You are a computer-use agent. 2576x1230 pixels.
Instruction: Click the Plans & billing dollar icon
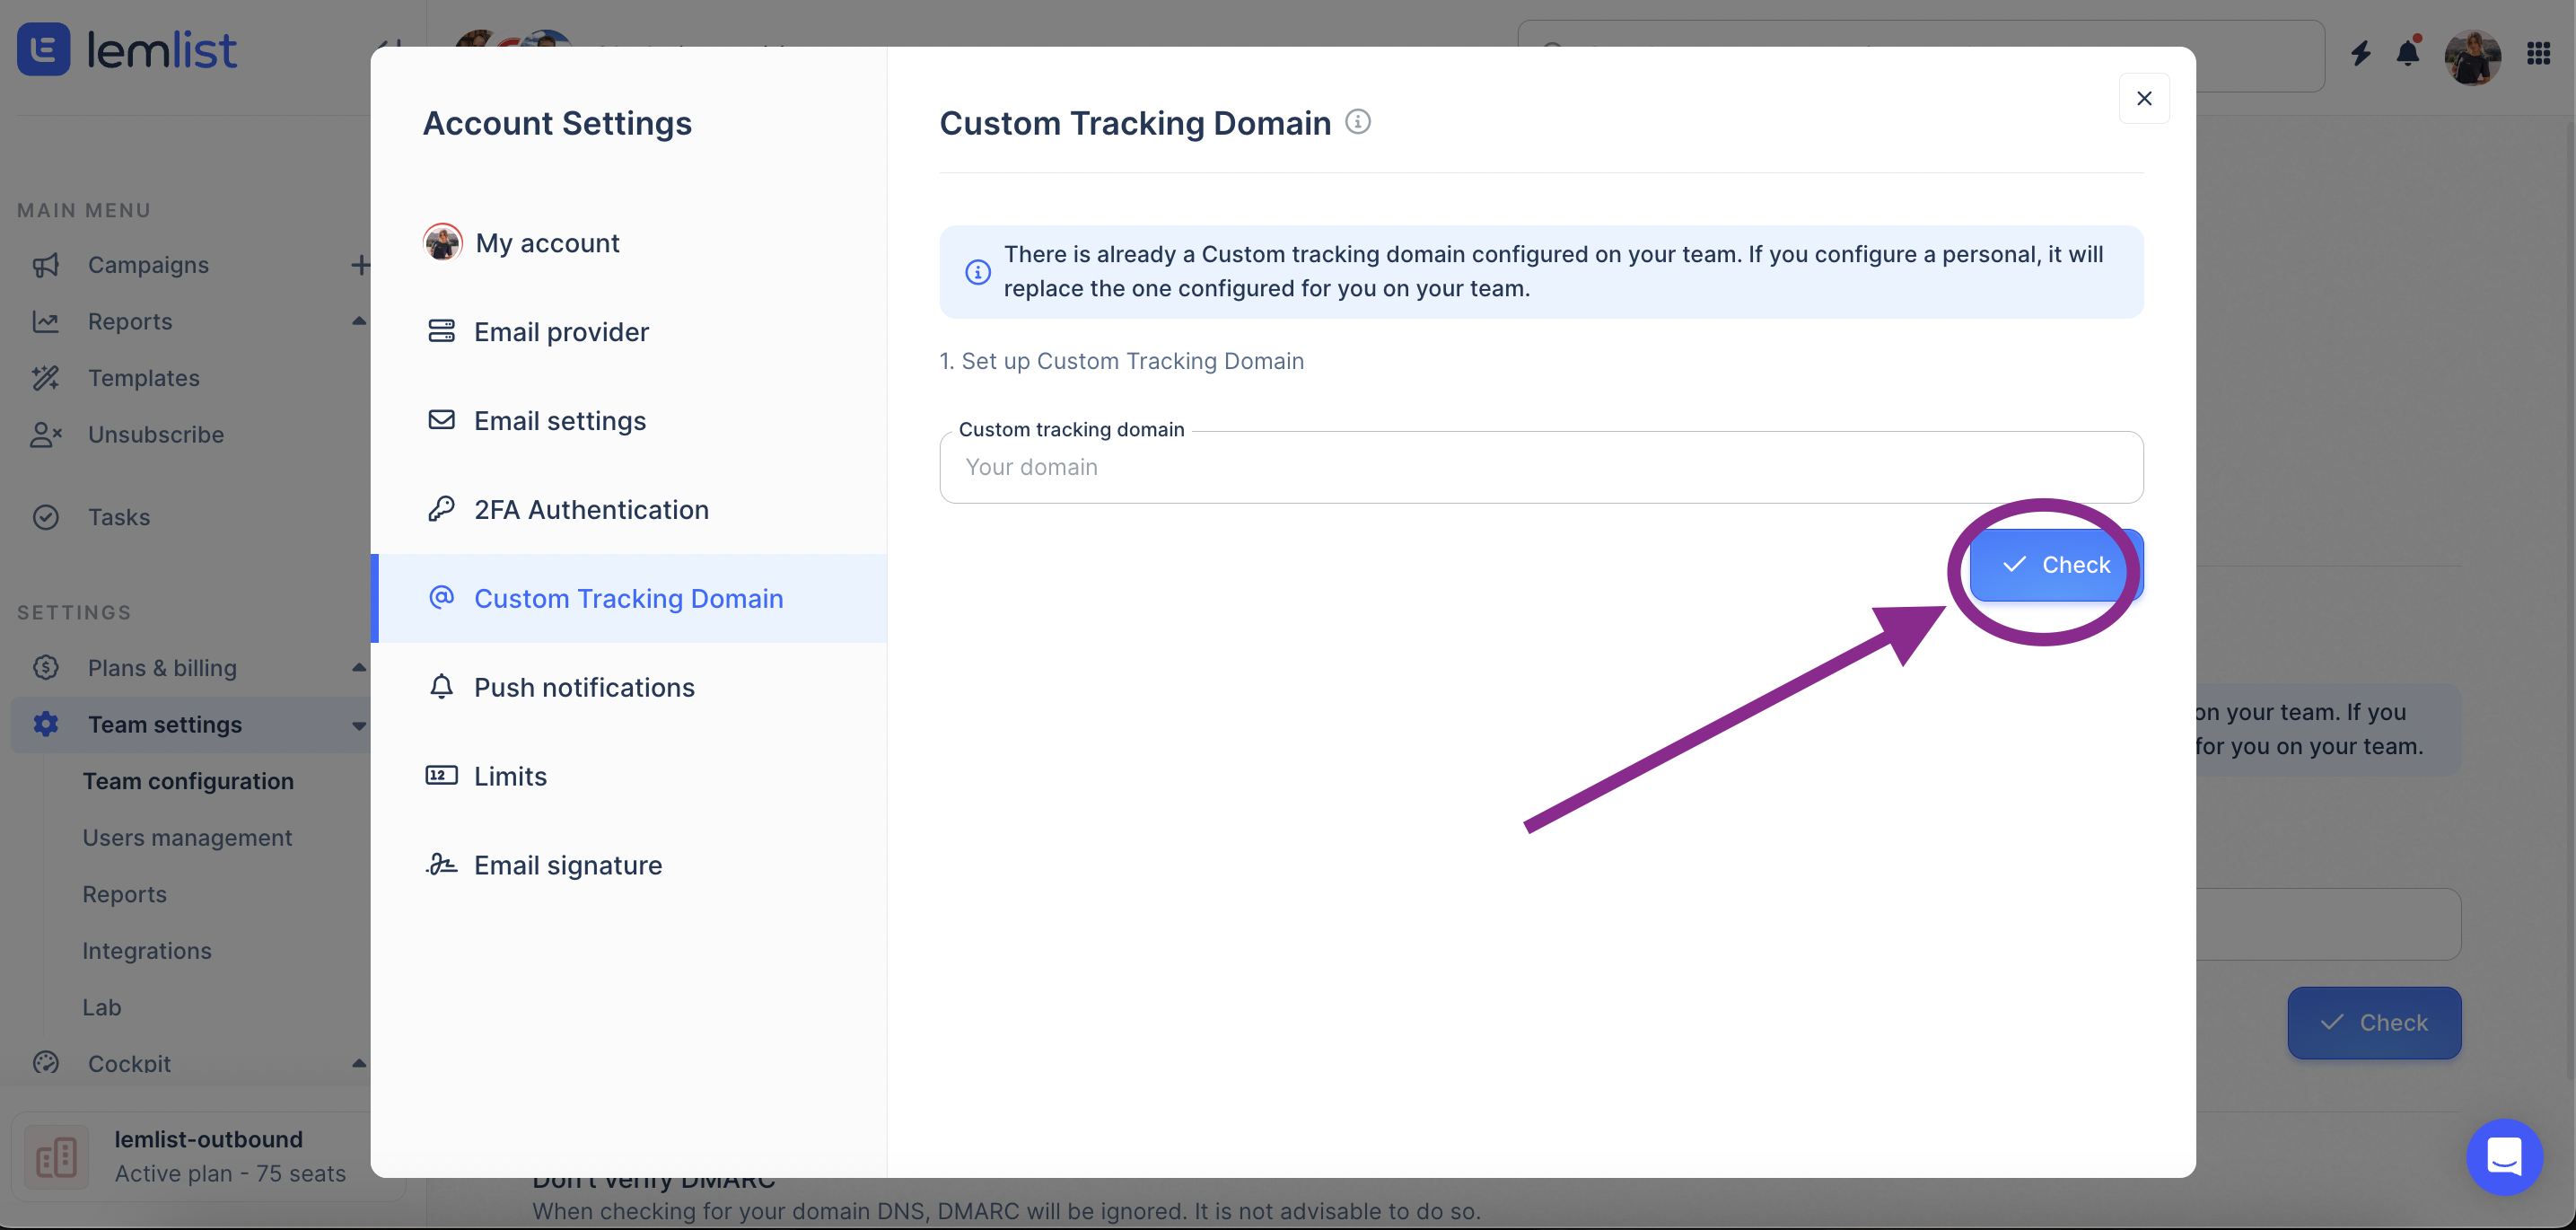pos(46,668)
